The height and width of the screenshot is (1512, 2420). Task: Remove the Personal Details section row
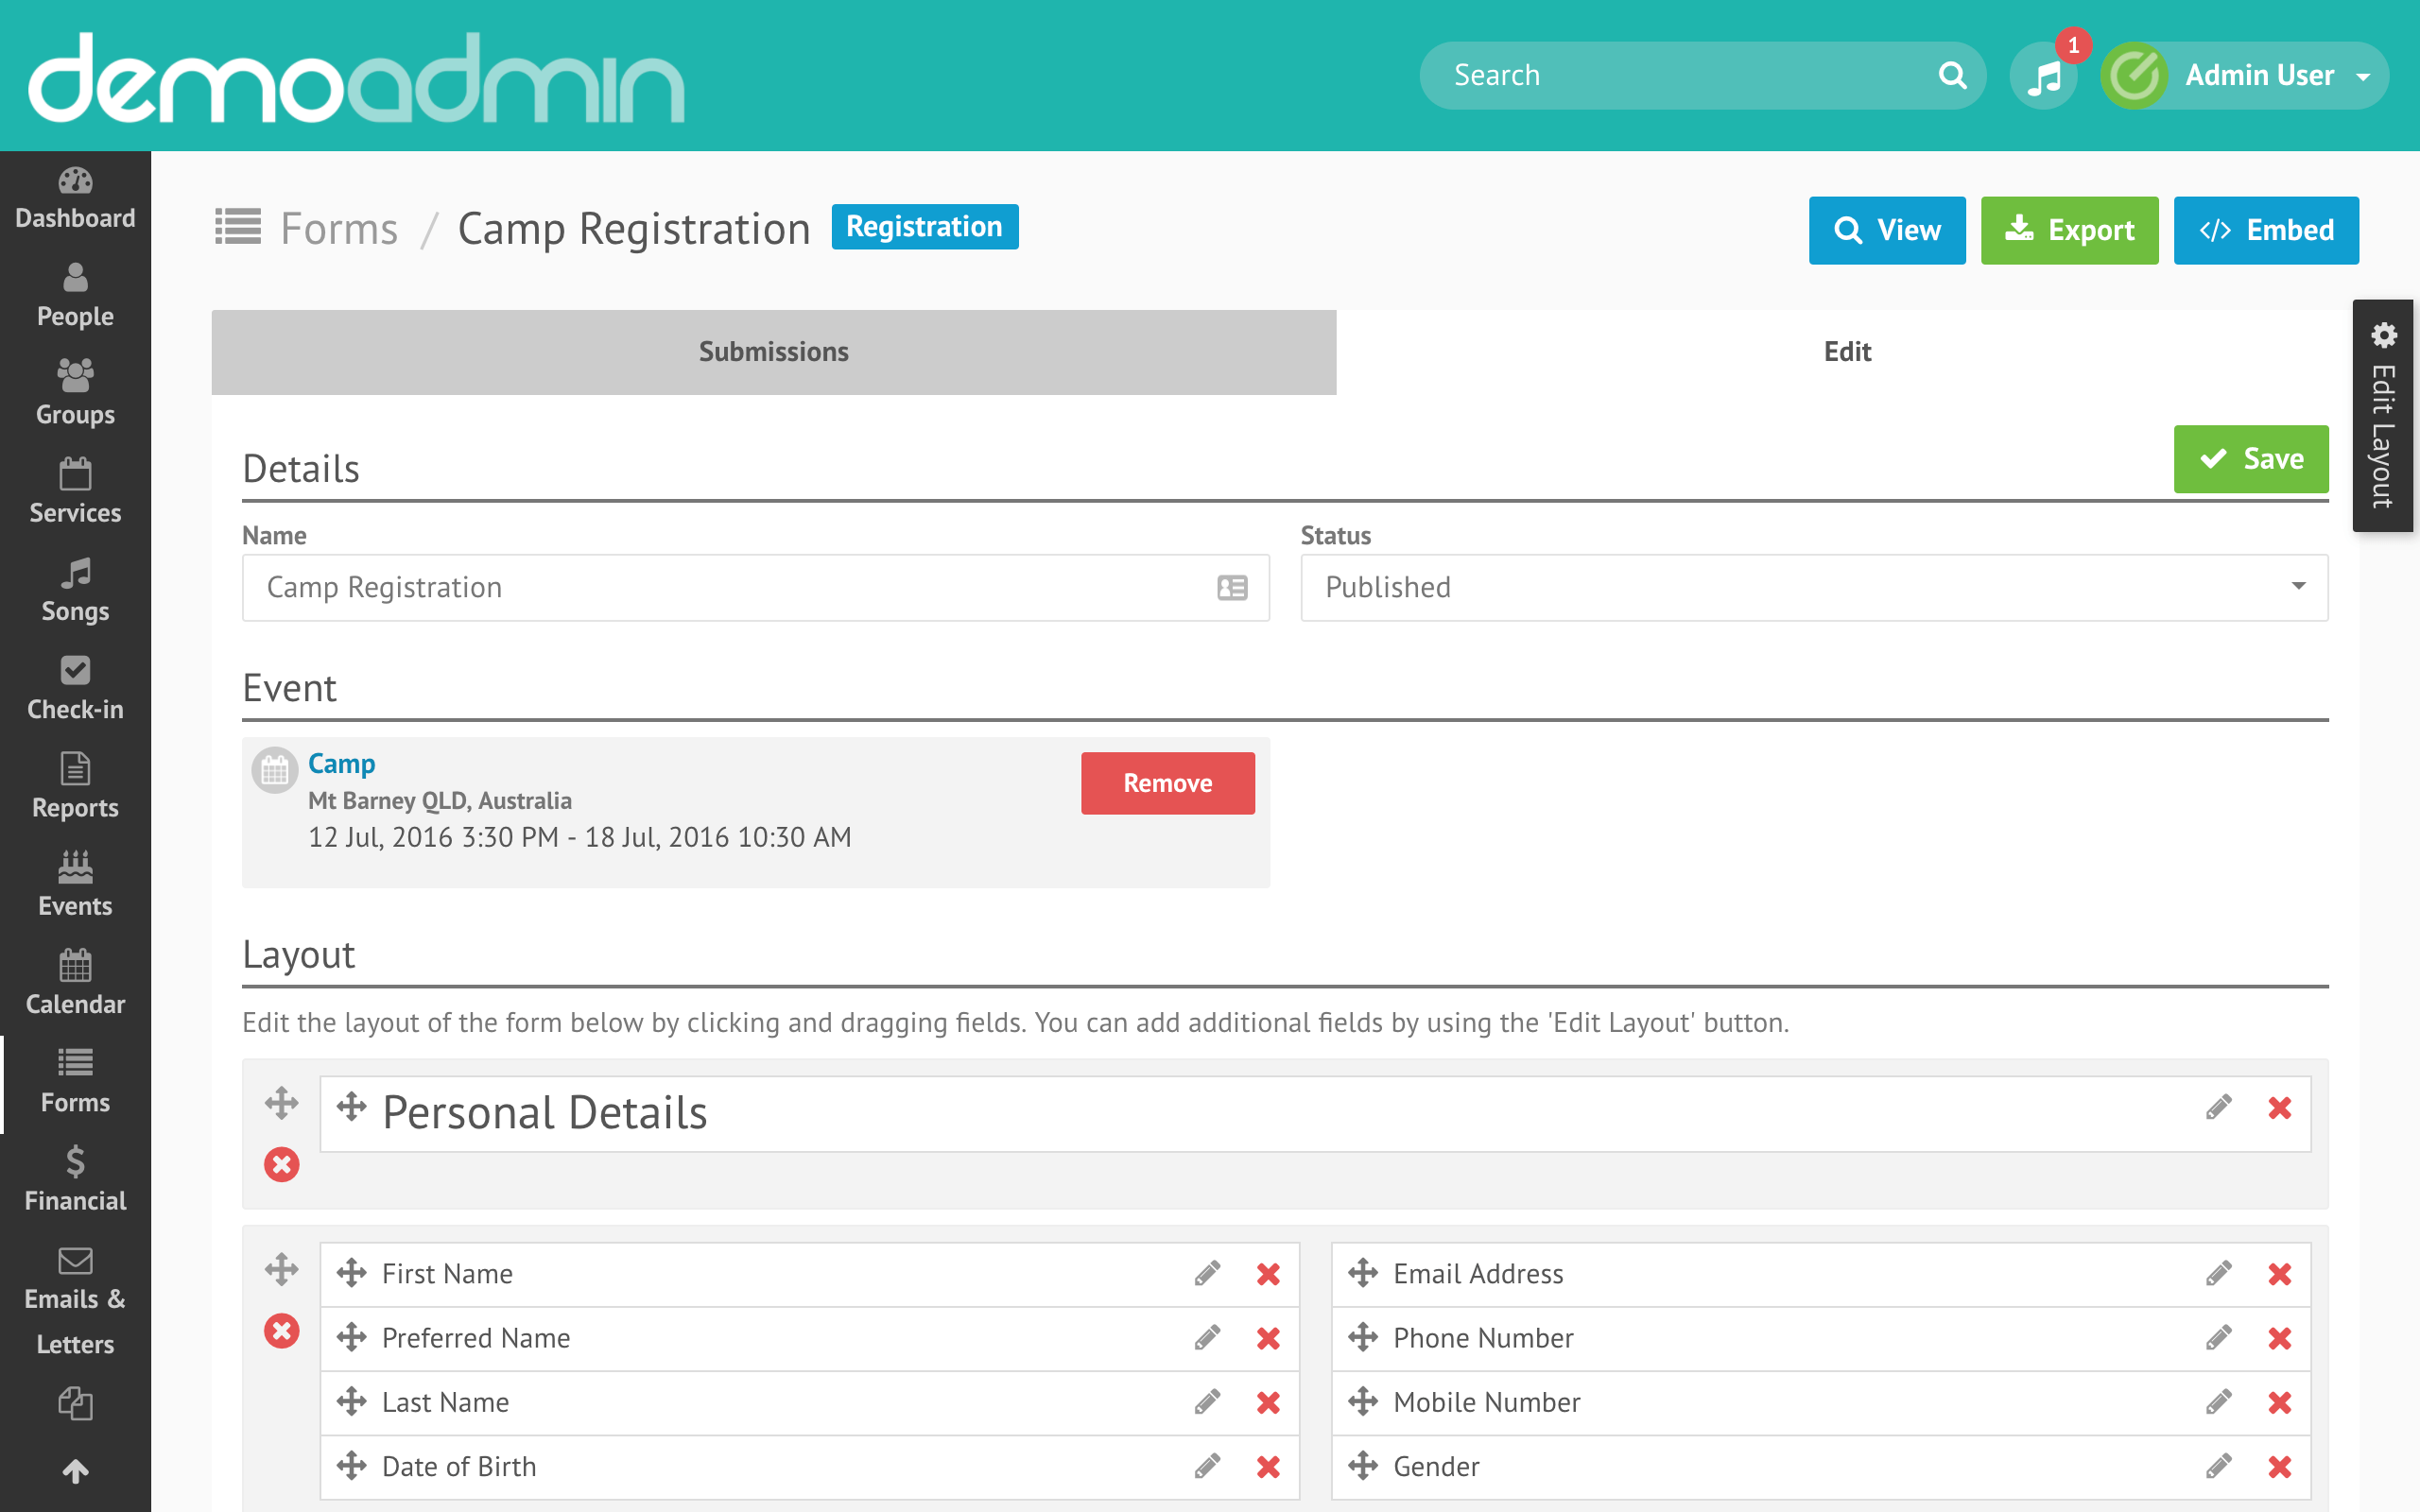click(x=281, y=1165)
